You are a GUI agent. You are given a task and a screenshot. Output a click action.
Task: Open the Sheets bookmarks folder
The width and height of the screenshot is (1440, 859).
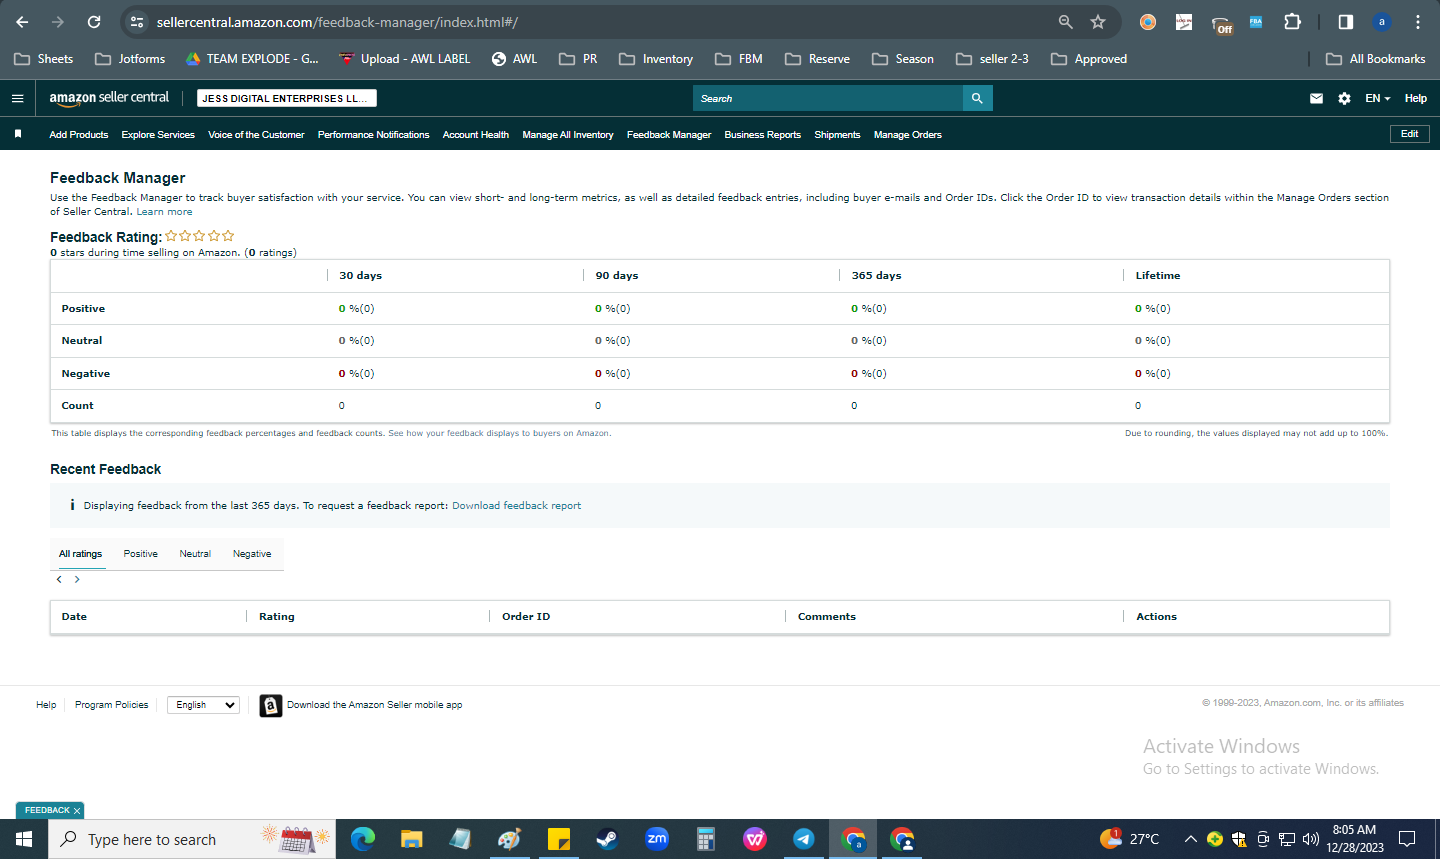44,59
